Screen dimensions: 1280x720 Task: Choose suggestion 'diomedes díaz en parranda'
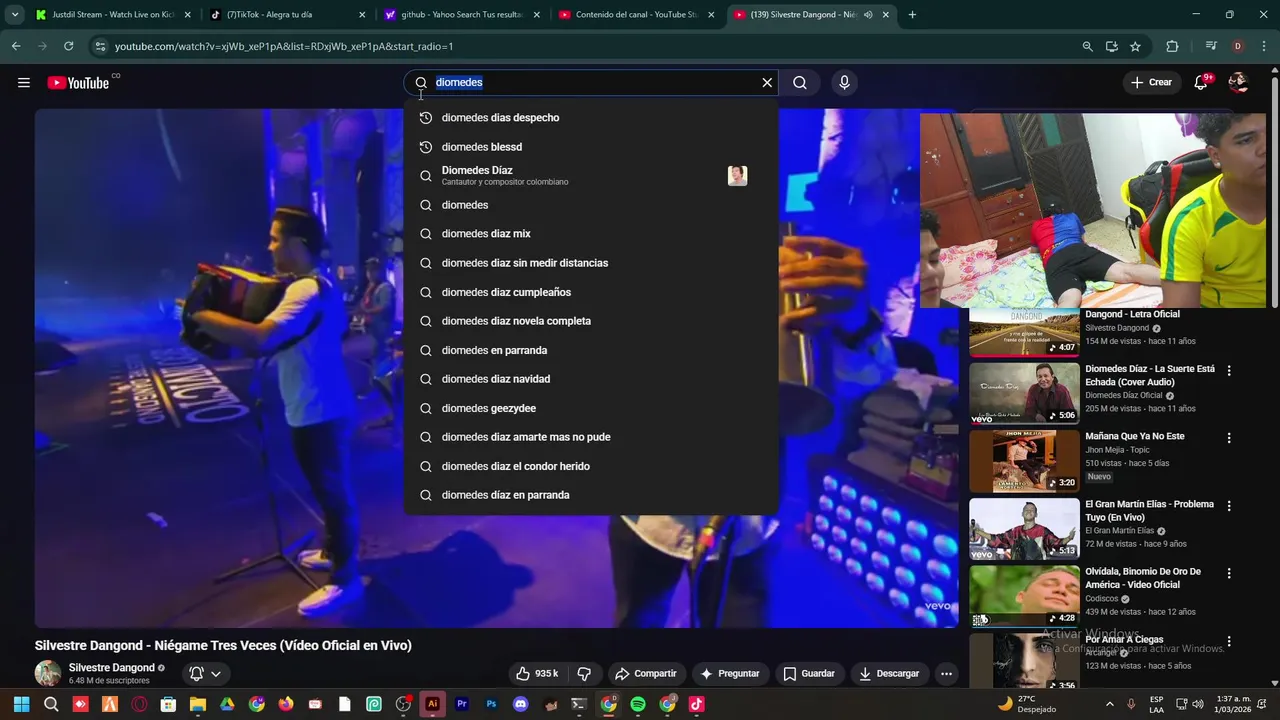591,495
